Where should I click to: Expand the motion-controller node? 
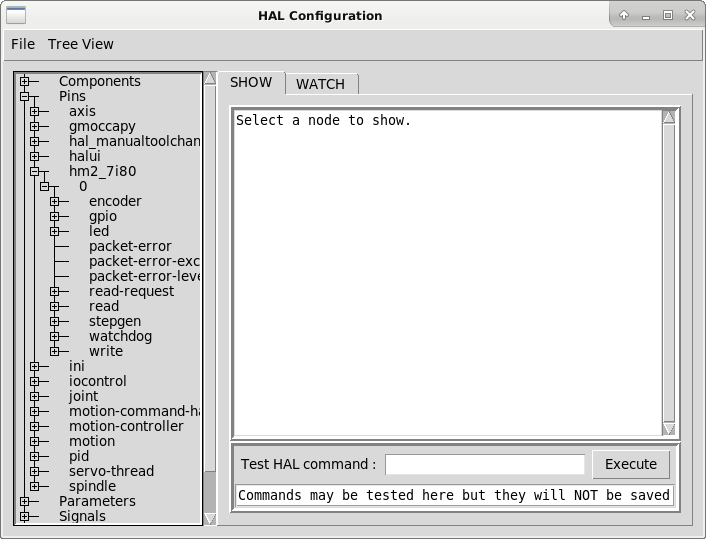(x=35, y=426)
